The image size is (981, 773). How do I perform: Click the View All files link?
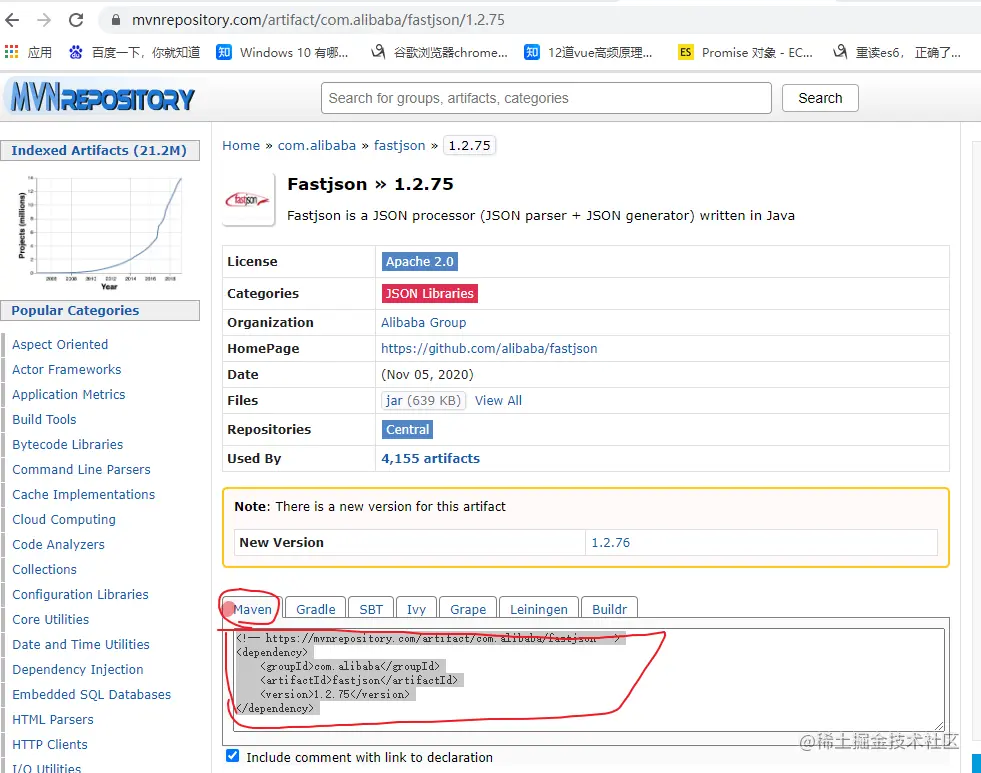pos(498,400)
